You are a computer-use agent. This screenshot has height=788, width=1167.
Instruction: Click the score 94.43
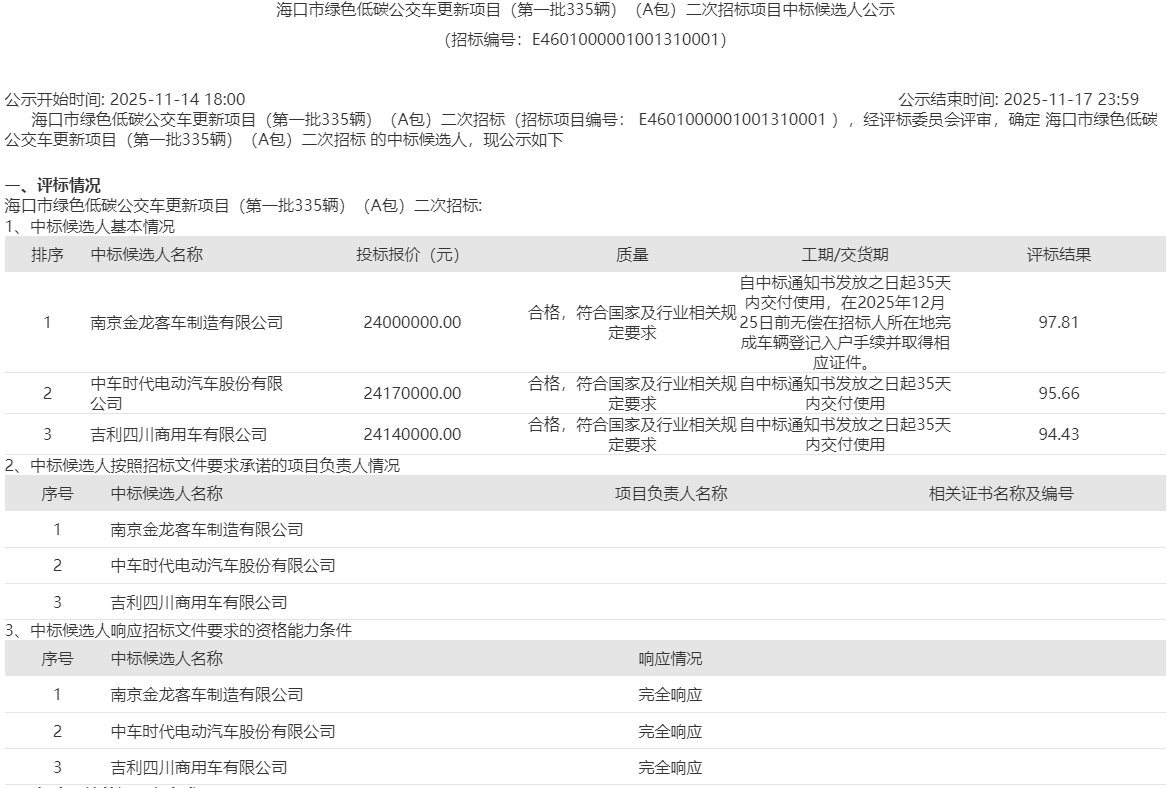(1060, 434)
